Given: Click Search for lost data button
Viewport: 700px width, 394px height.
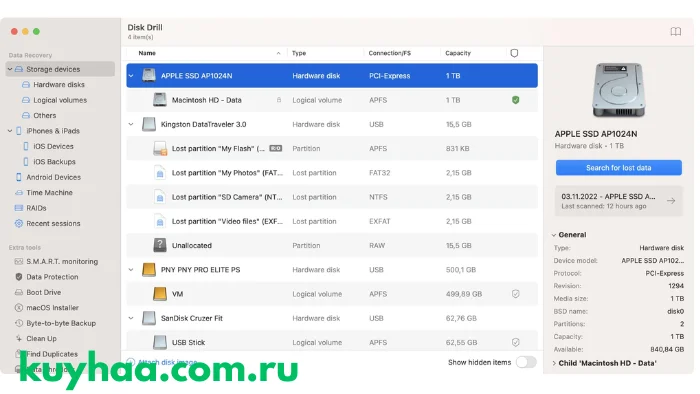Looking at the screenshot, I should coord(618,168).
